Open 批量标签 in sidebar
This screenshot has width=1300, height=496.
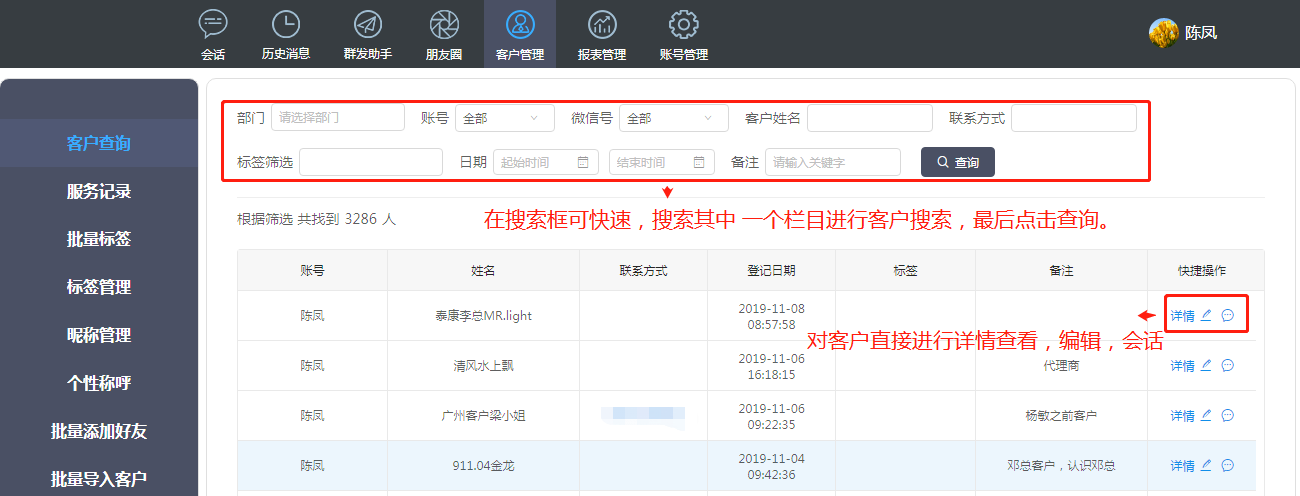[99, 239]
